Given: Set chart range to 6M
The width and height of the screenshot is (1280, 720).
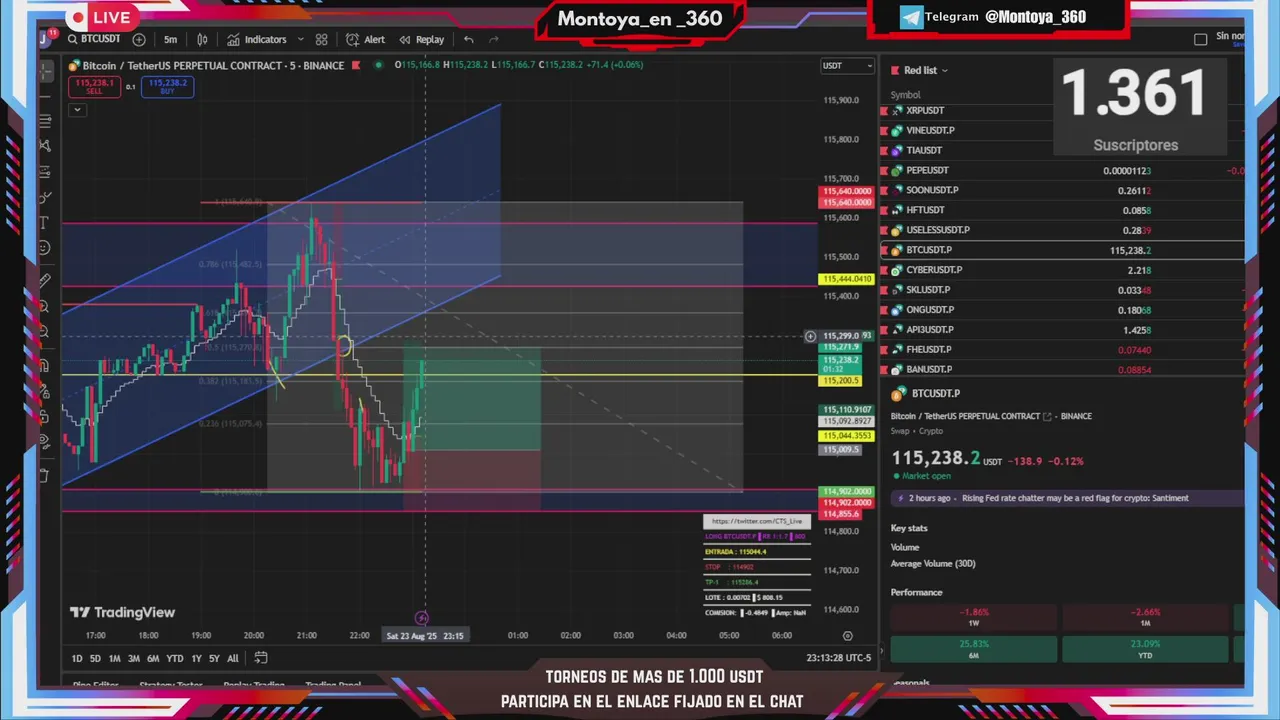Looking at the screenshot, I should (x=153, y=658).
